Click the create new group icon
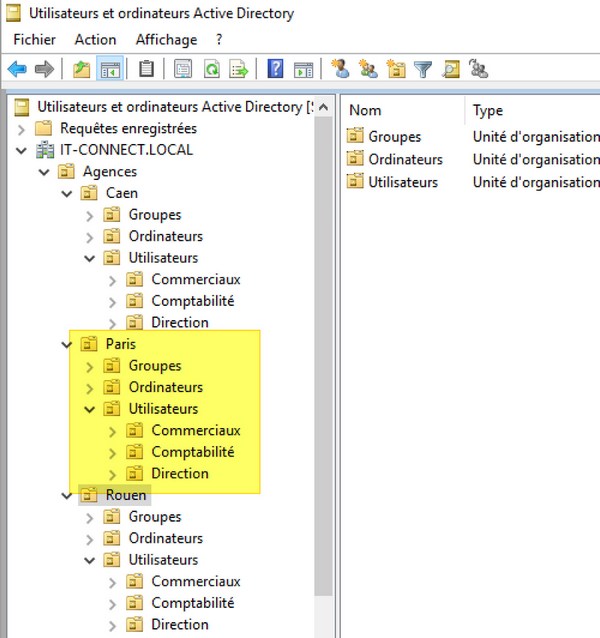The width and height of the screenshot is (600, 638). tap(368, 69)
